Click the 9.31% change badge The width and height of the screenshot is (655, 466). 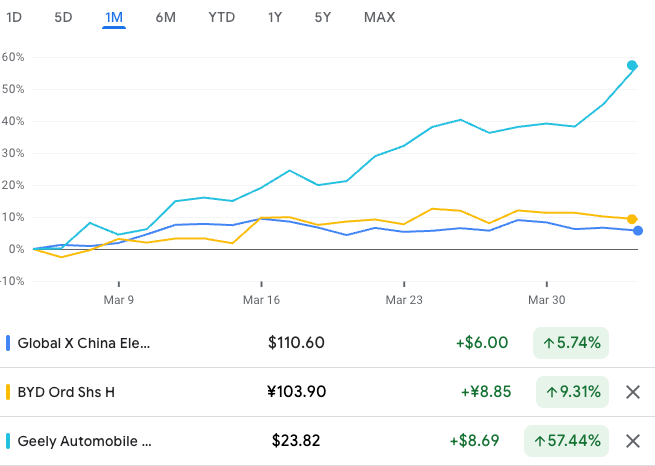pos(572,392)
